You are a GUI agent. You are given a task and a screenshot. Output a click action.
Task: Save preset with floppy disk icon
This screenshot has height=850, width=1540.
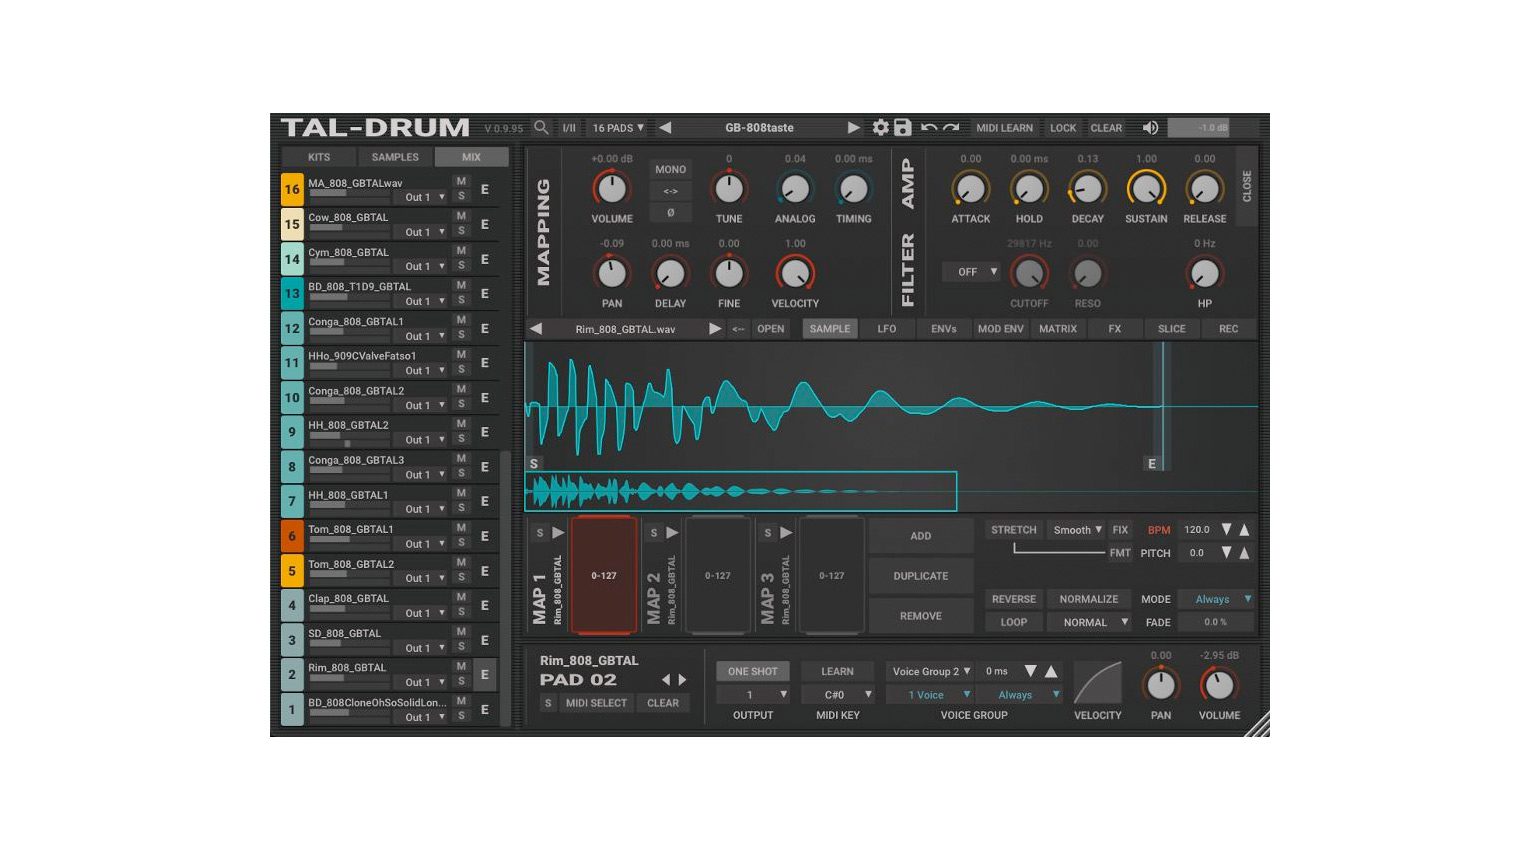902,127
